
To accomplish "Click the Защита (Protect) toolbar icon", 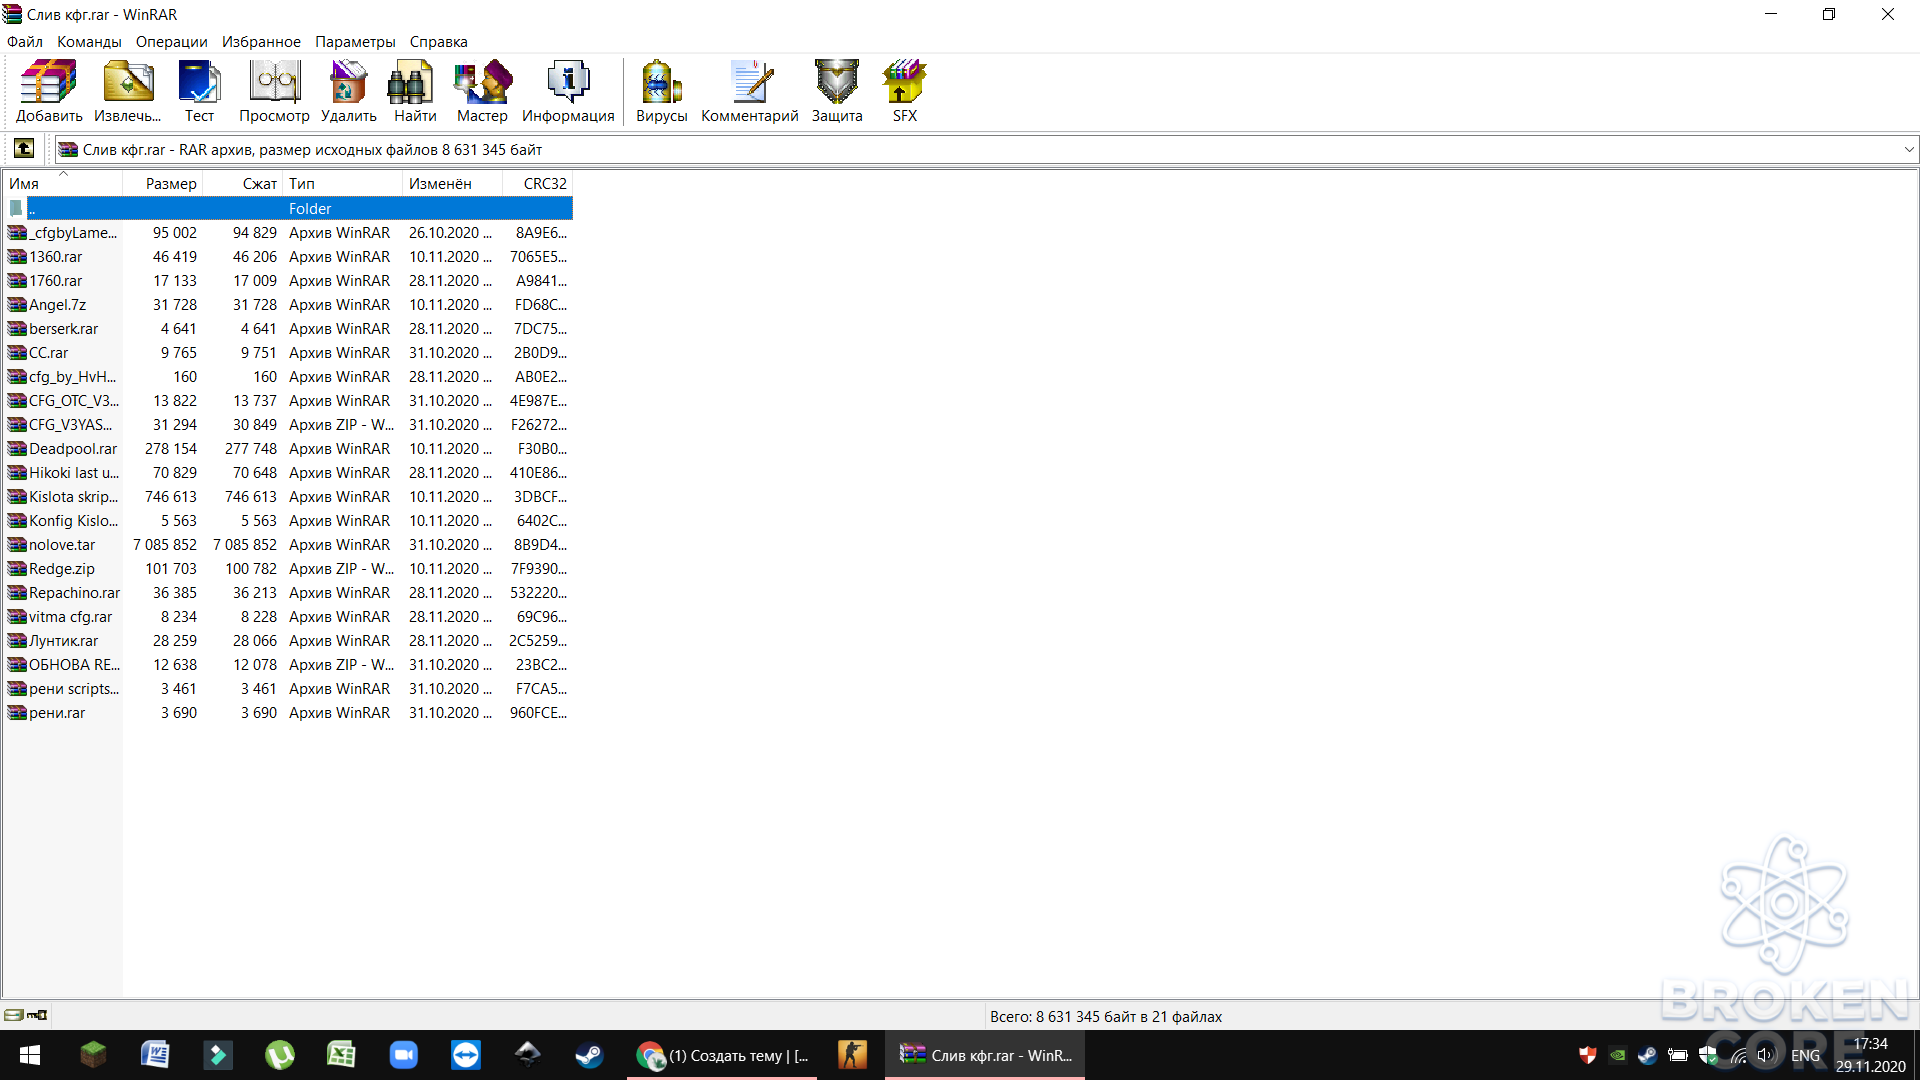I will (837, 91).
